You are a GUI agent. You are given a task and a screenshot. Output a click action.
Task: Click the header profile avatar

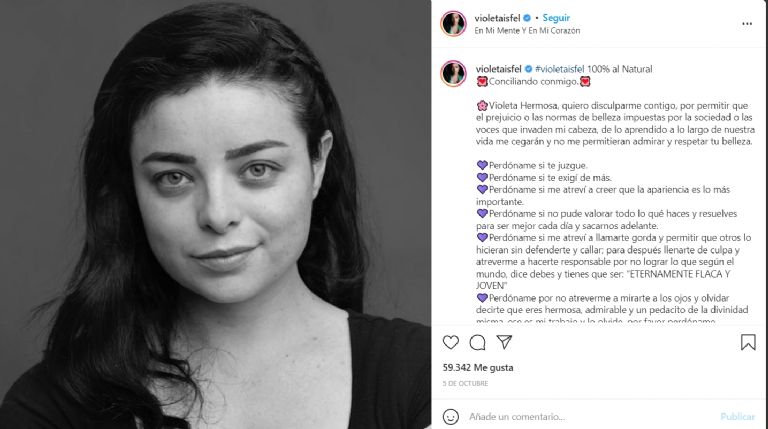coord(454,24)
